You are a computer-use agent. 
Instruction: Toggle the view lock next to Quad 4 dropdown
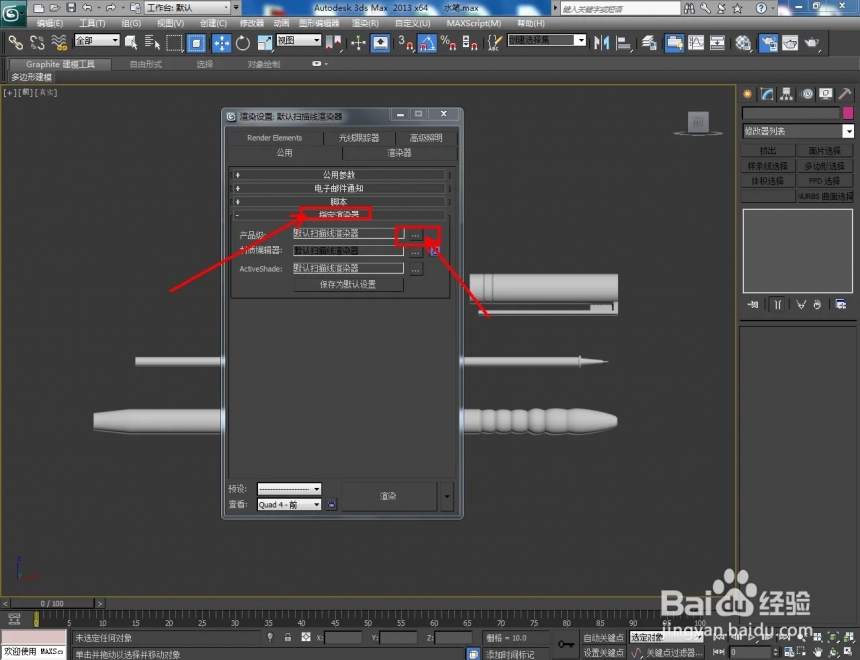(331, 504)
